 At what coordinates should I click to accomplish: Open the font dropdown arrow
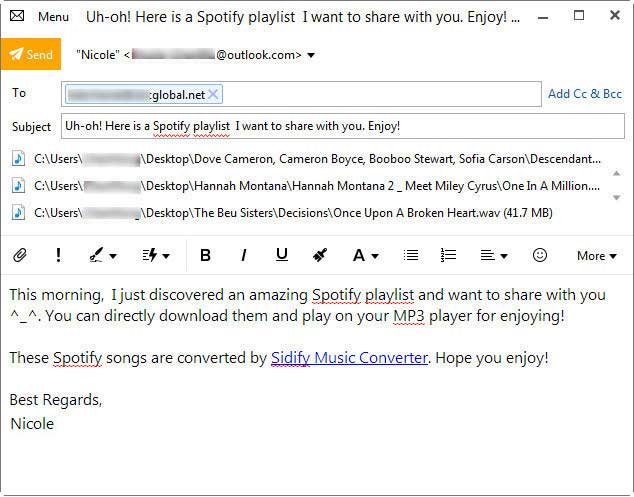click(x=375, y=256)
